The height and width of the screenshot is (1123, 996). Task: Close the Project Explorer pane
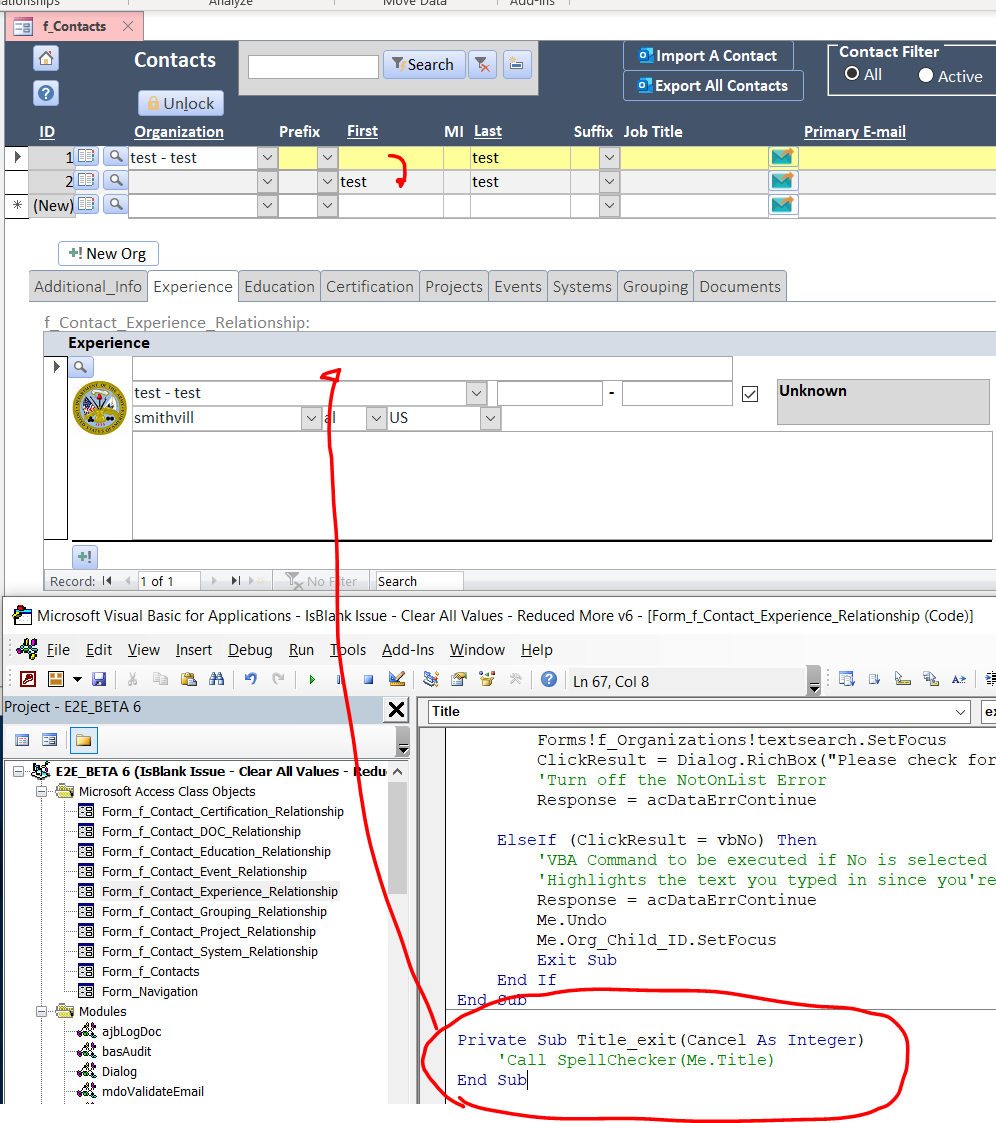(x=396, y=710)
